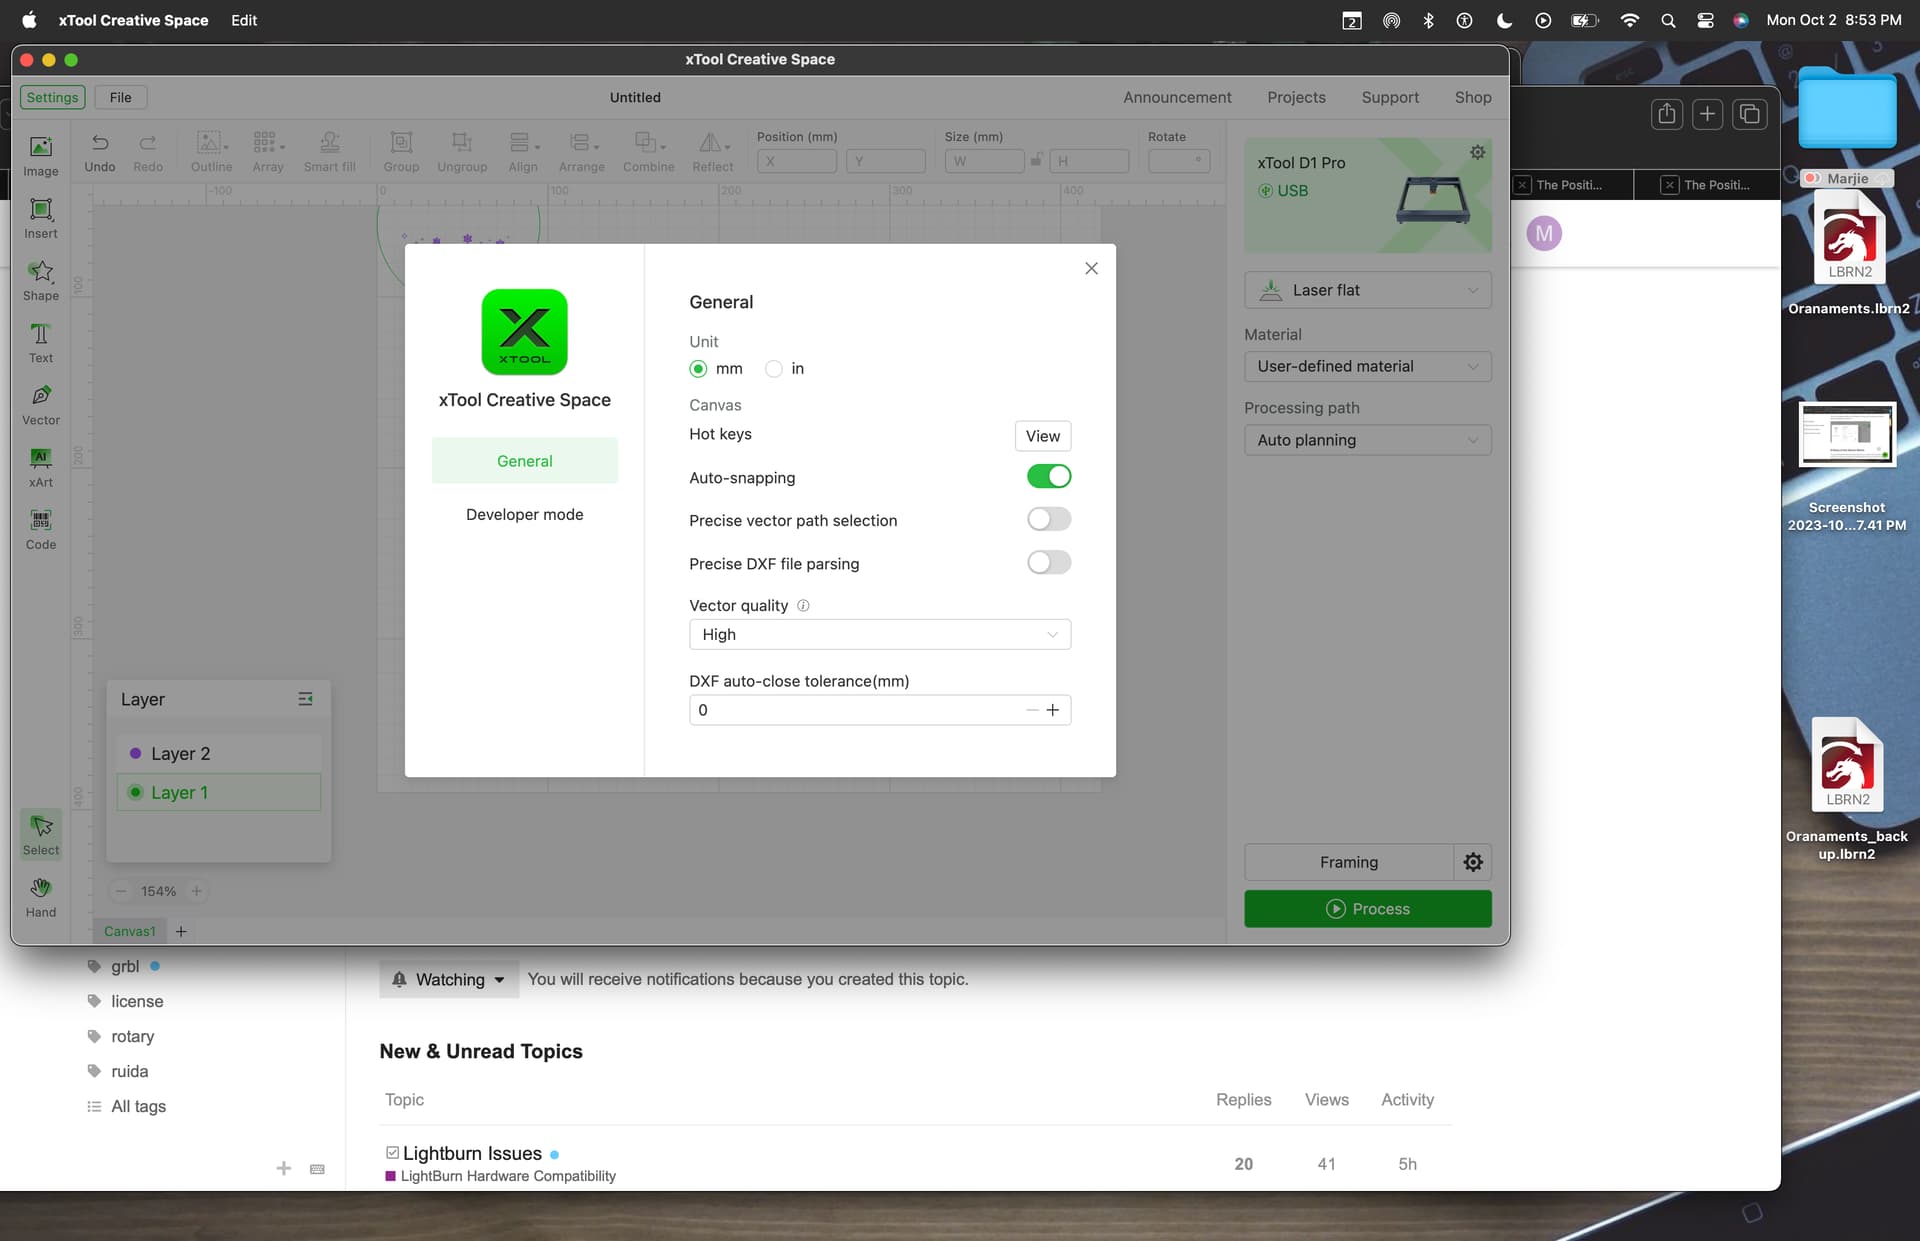Turn off Auto-snapping toggle
1920x1241 pixels.
pyautogui.click(x=1049, y=477)
